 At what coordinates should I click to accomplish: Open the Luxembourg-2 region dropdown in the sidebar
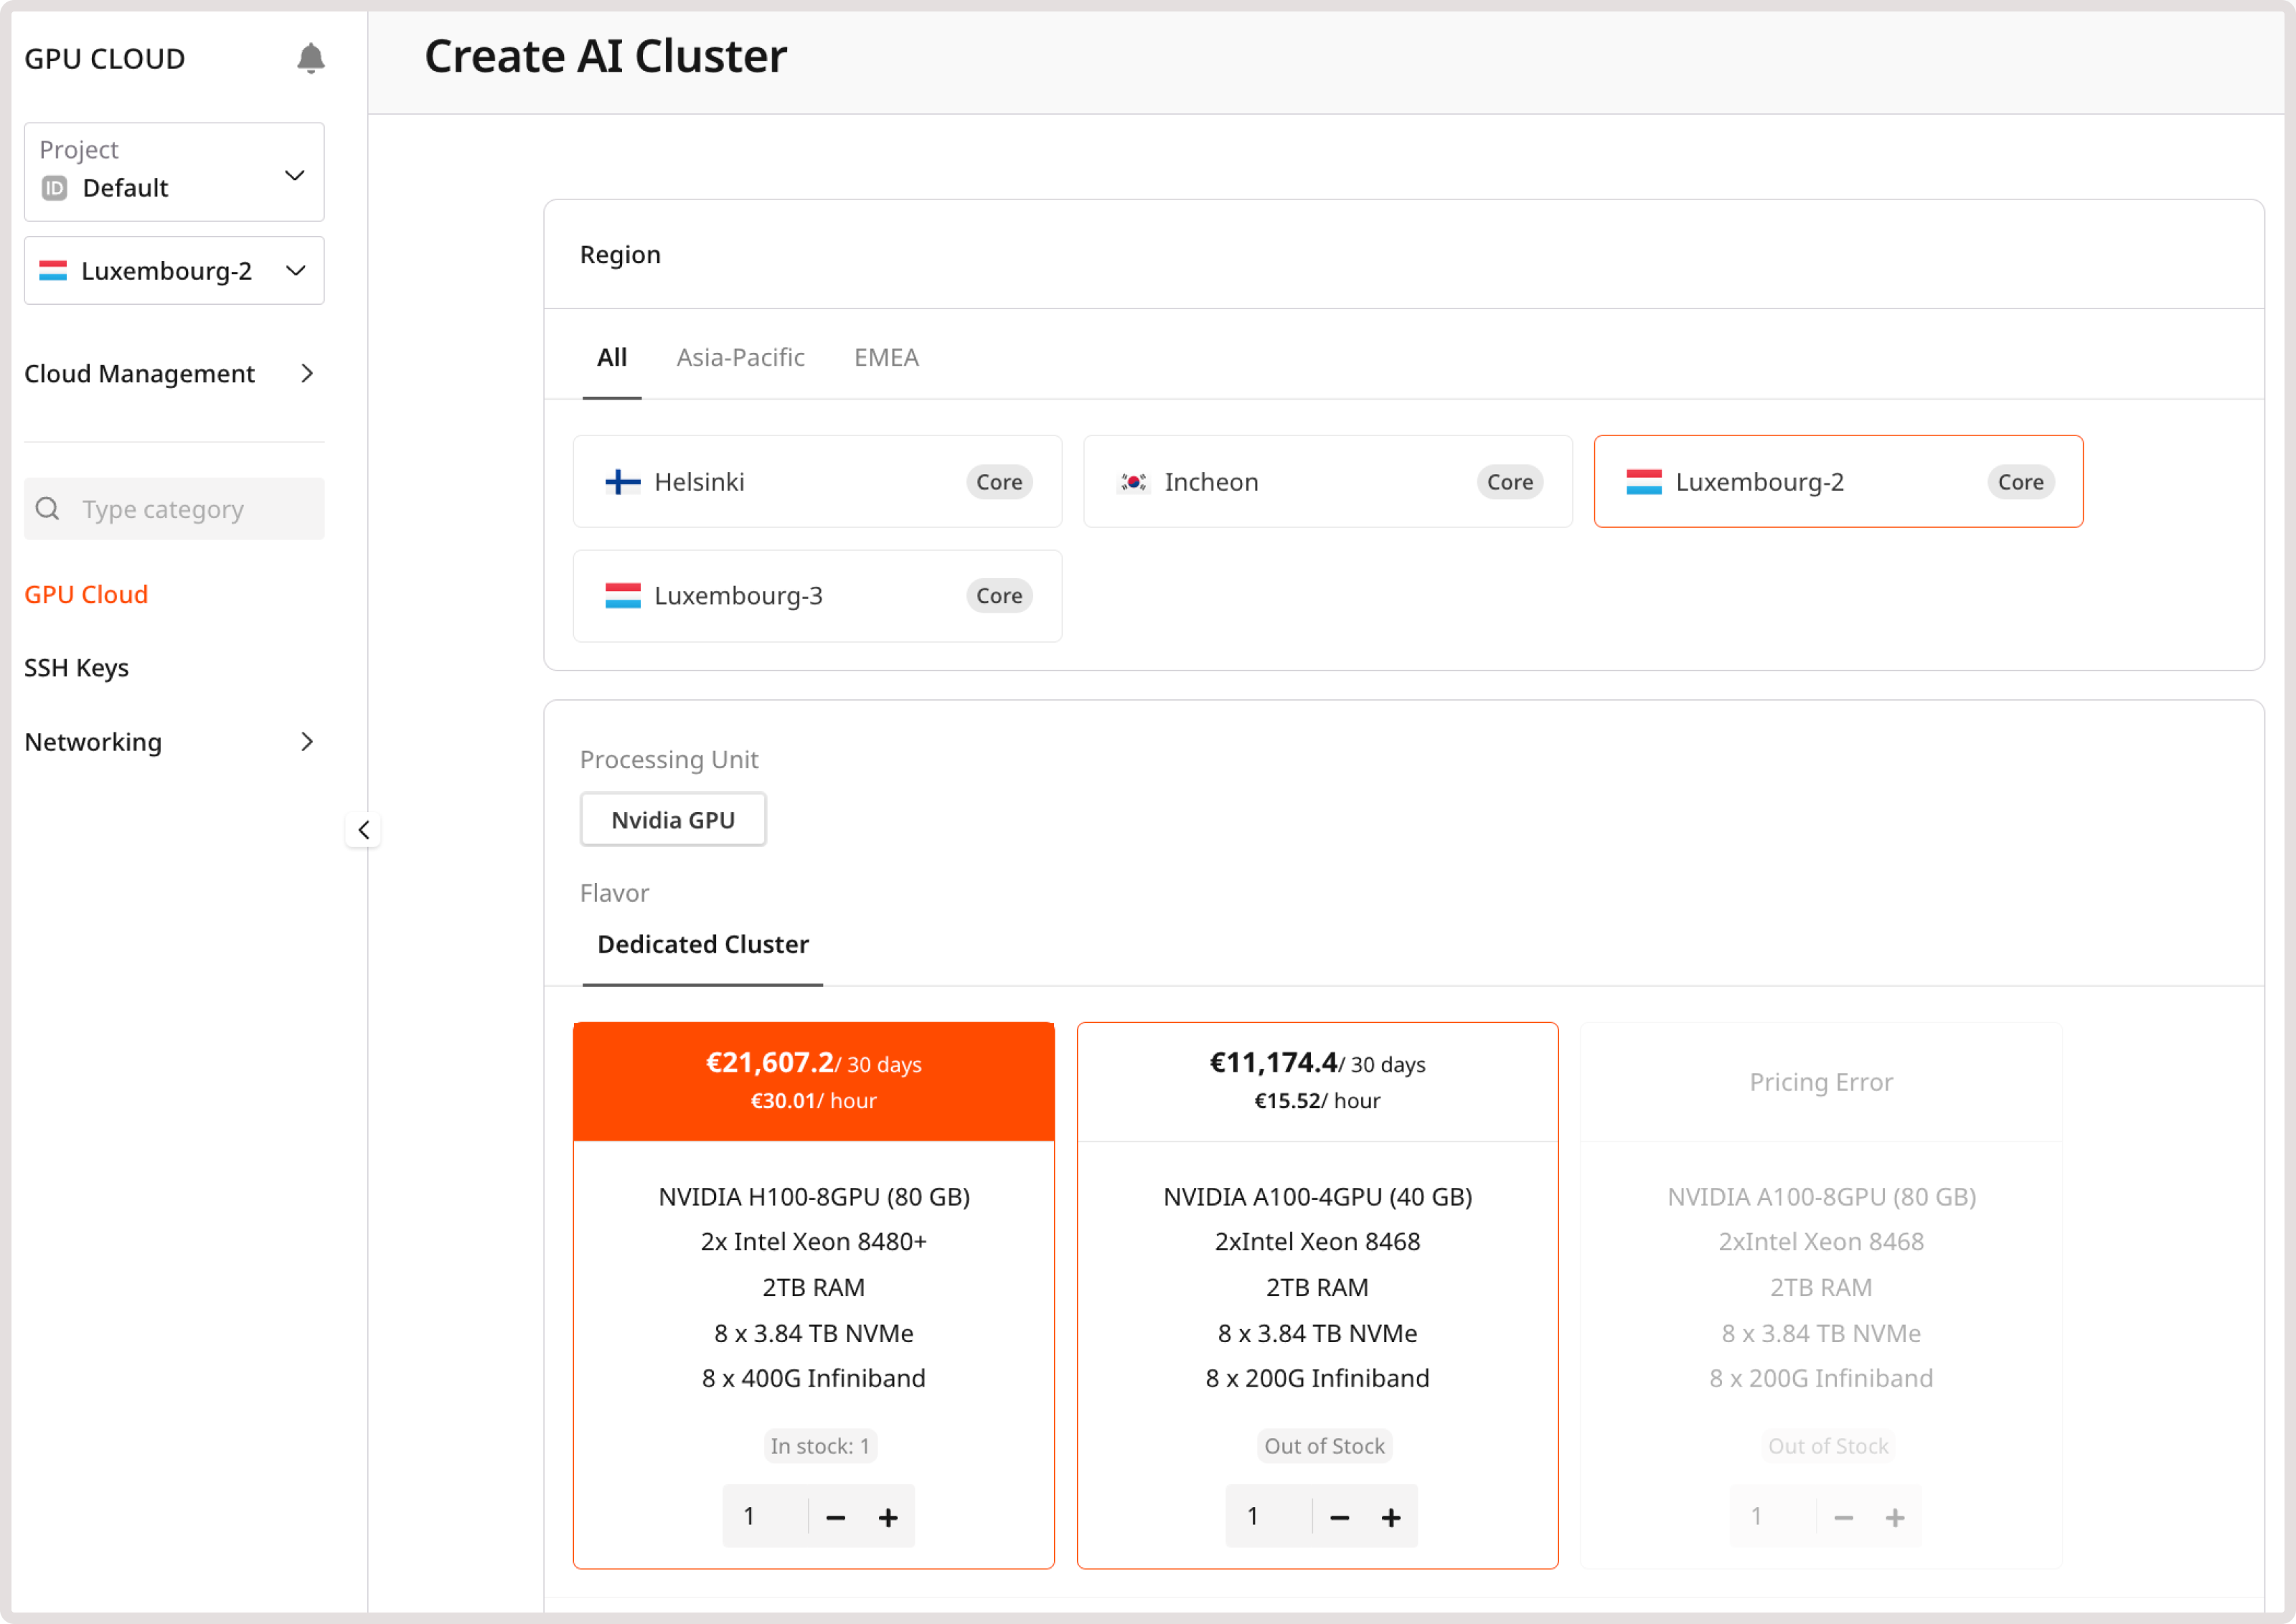pos(174,270)
